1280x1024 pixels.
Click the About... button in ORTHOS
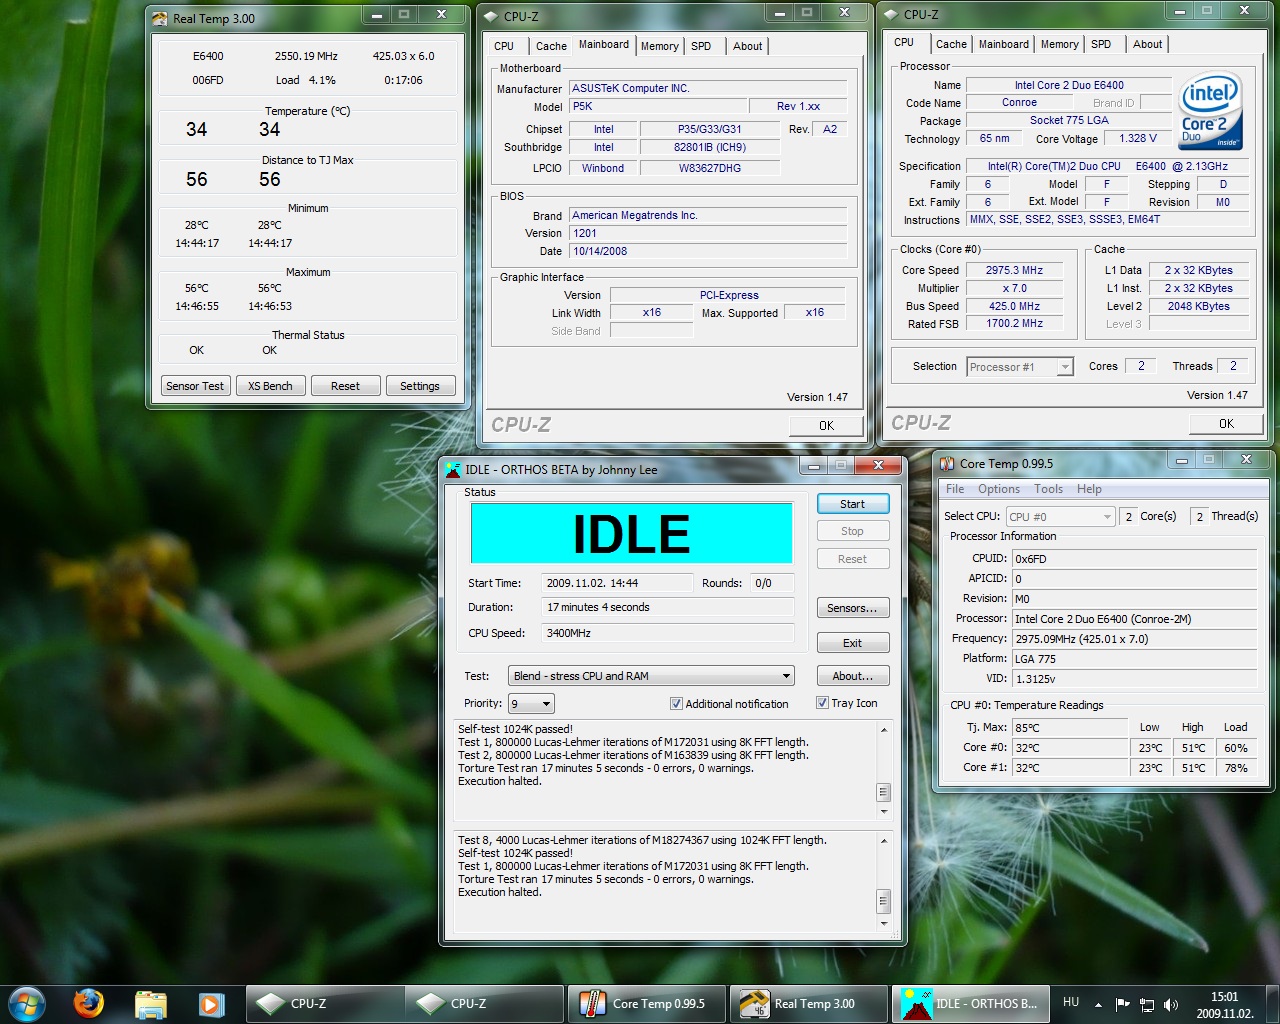(853, 676)
